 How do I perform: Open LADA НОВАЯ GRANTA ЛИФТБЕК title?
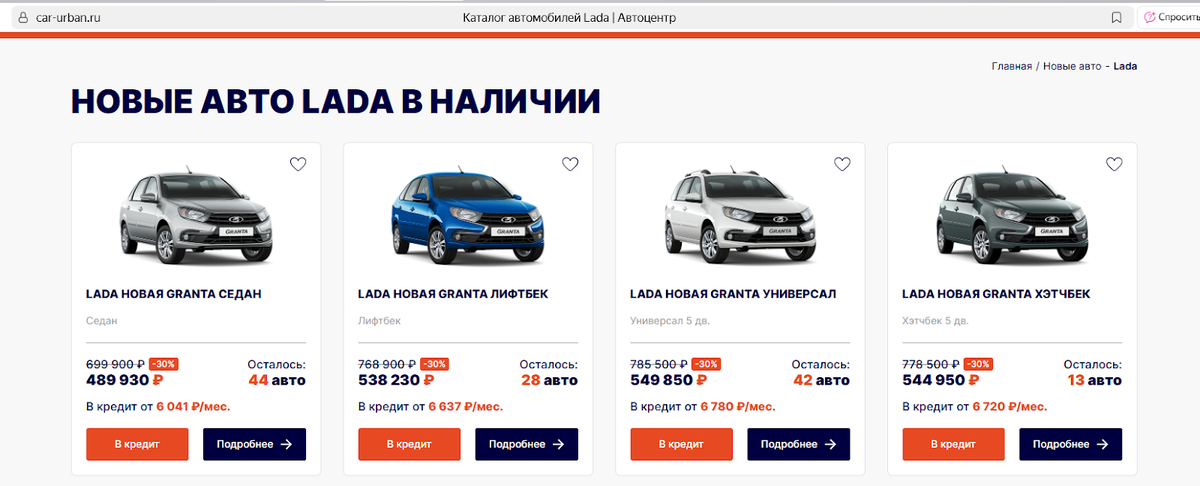(x=453, y=294)
